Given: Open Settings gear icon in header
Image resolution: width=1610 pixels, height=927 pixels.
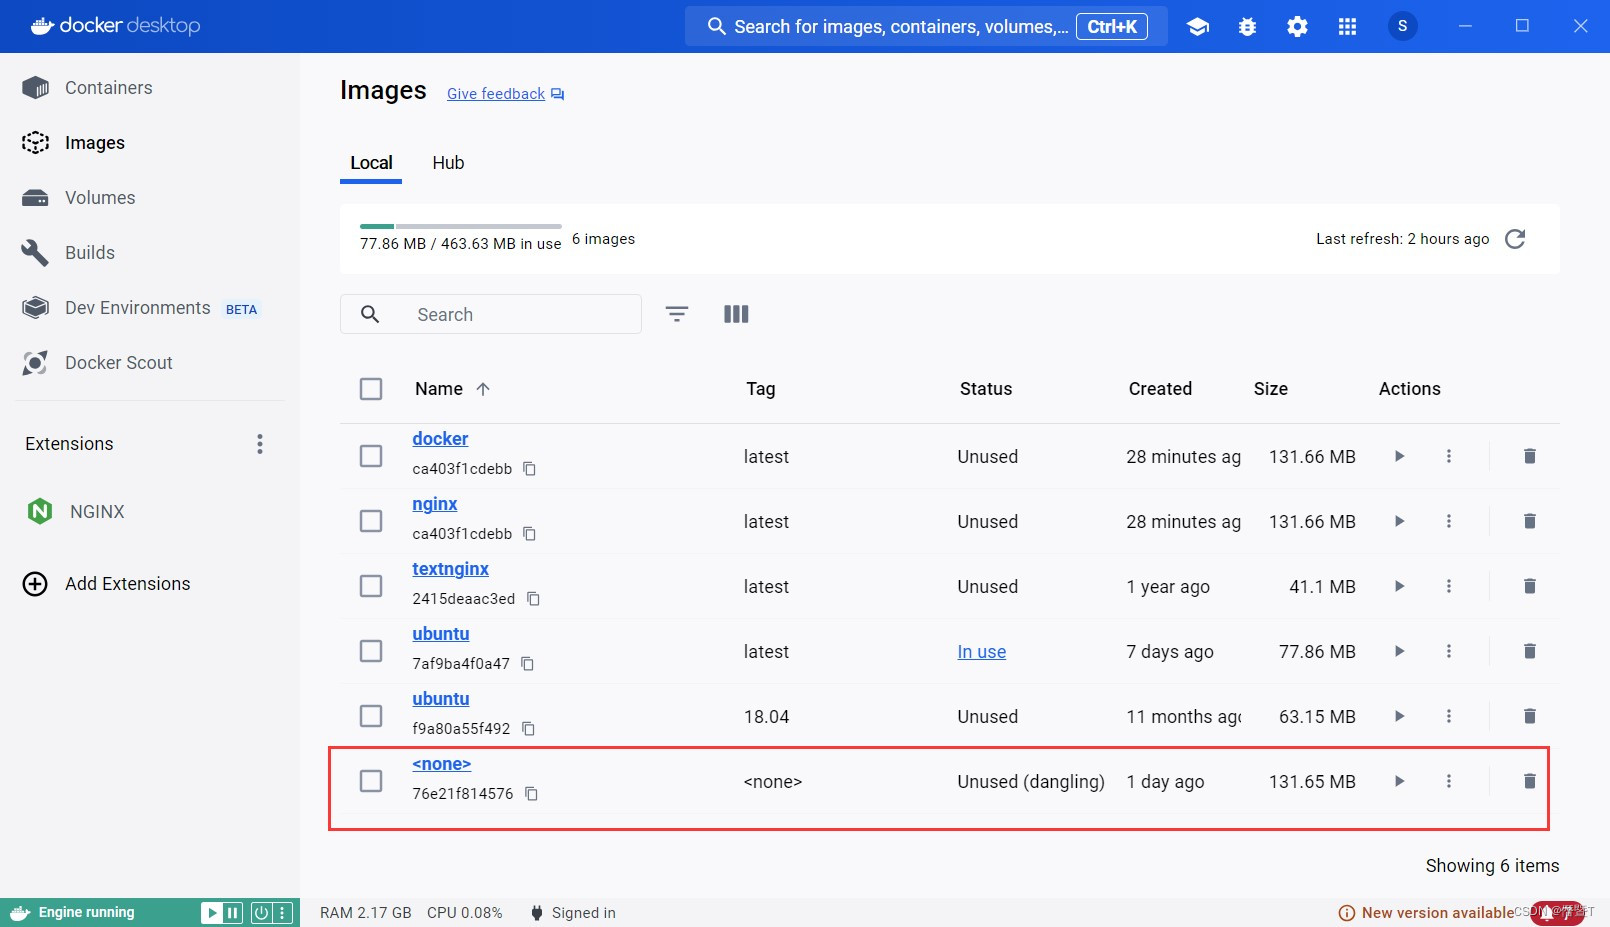Looking at the screenshot, I should [1297, 27].
